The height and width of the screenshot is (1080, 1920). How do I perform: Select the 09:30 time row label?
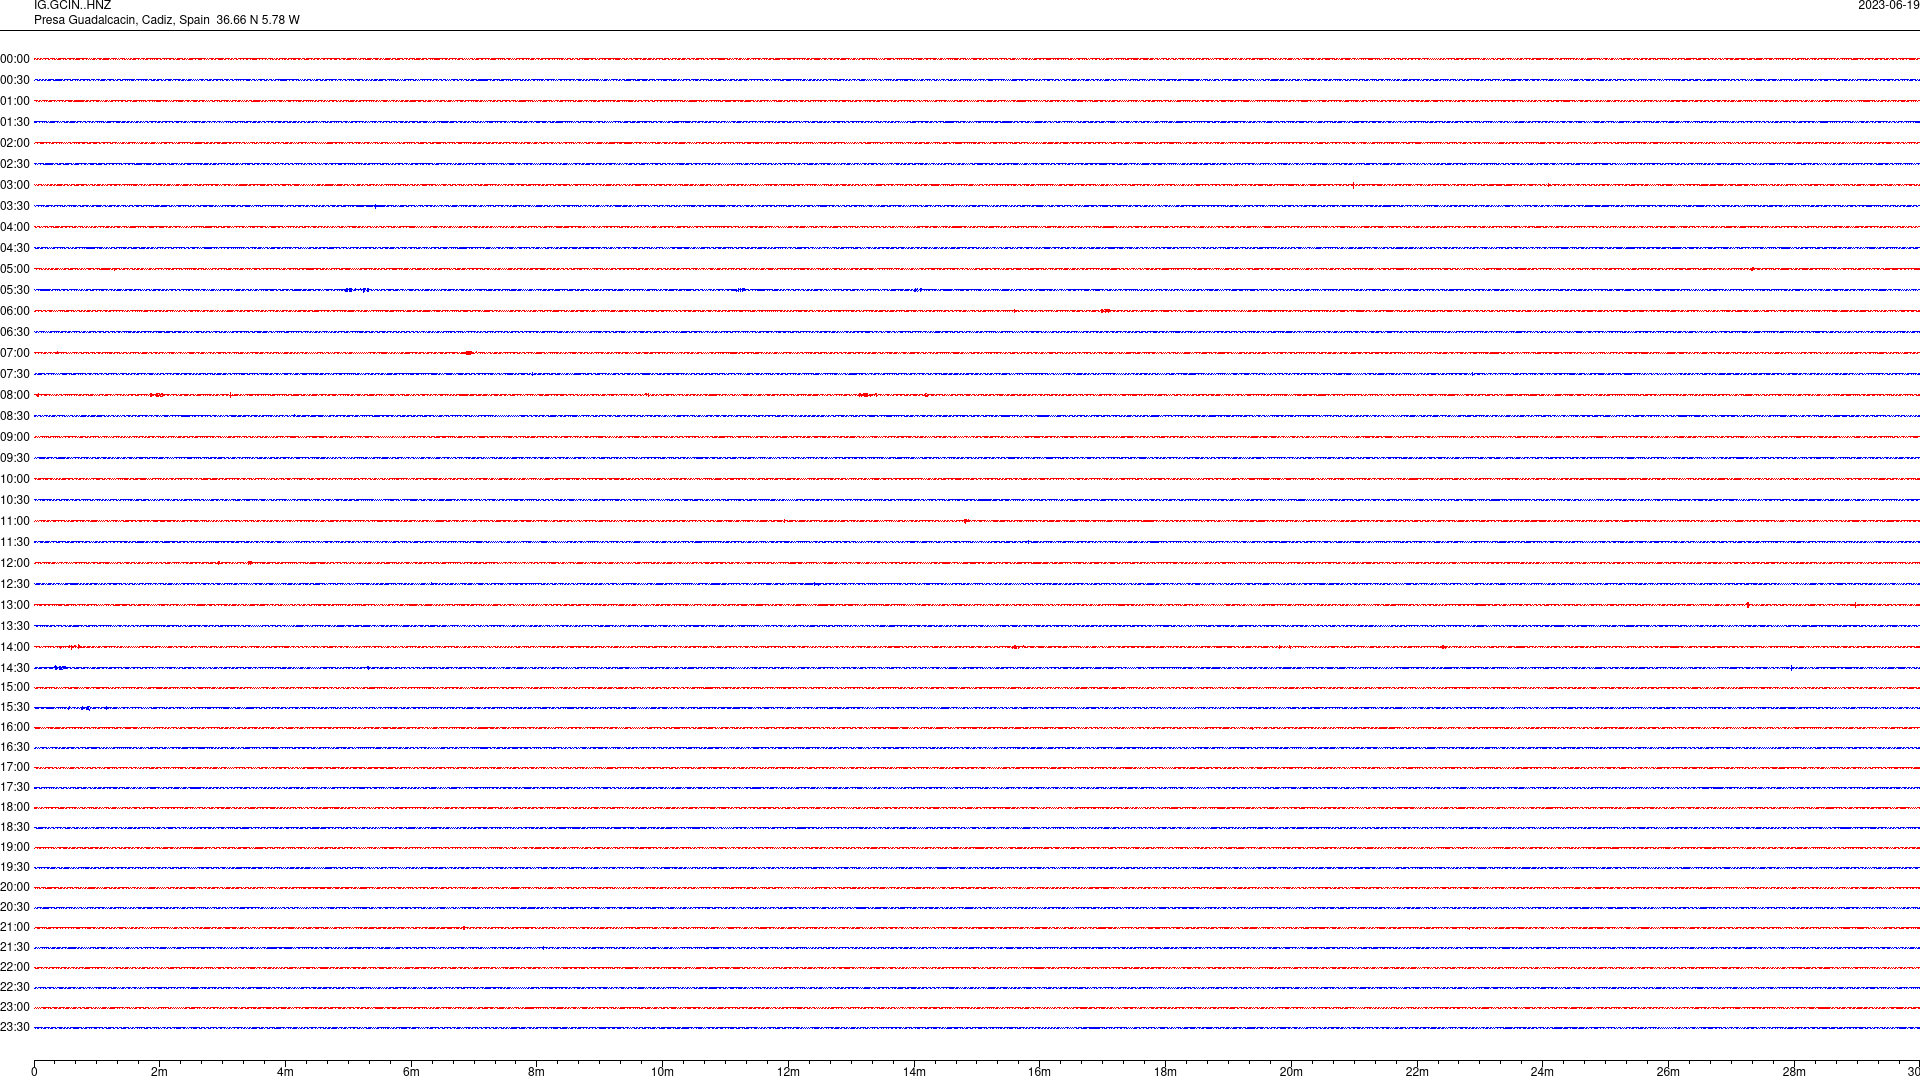(x=15, y=458)
